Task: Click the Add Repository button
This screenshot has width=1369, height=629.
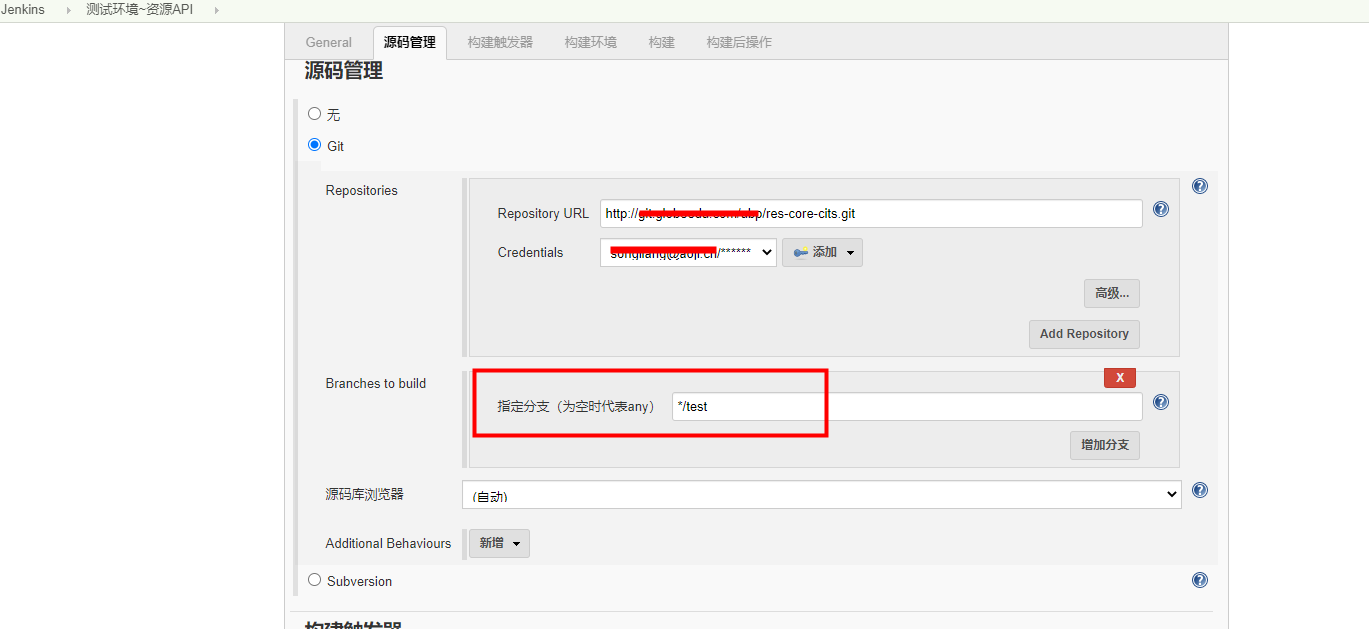Action: 1084,334
